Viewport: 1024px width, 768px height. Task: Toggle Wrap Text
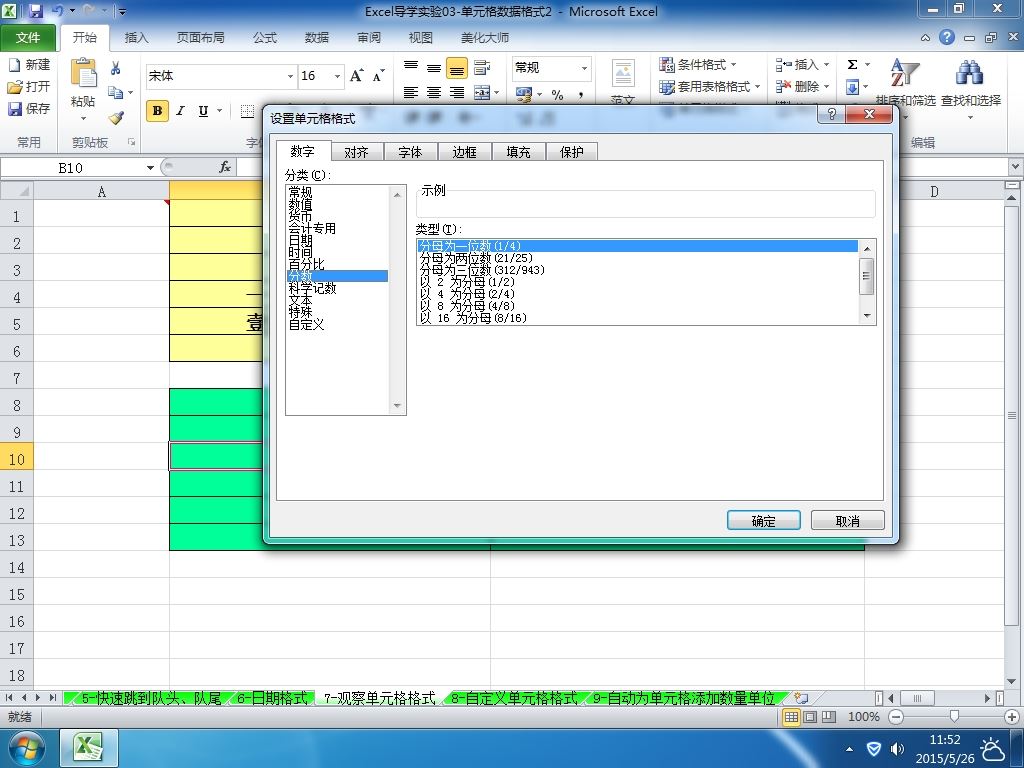click(482, 67)
